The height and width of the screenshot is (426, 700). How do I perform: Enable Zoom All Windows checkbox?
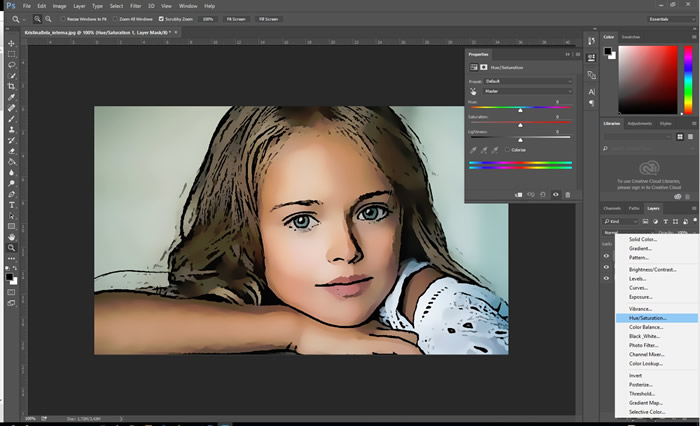(115, 19)
